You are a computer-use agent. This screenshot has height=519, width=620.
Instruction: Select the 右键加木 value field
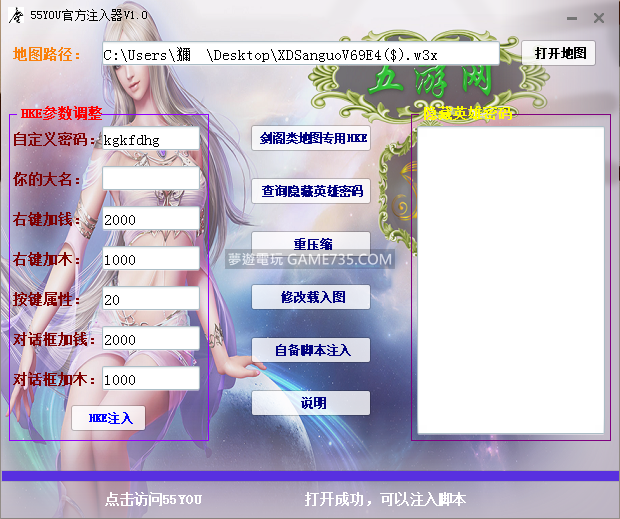pyautogui.click(x=151, y=259)
